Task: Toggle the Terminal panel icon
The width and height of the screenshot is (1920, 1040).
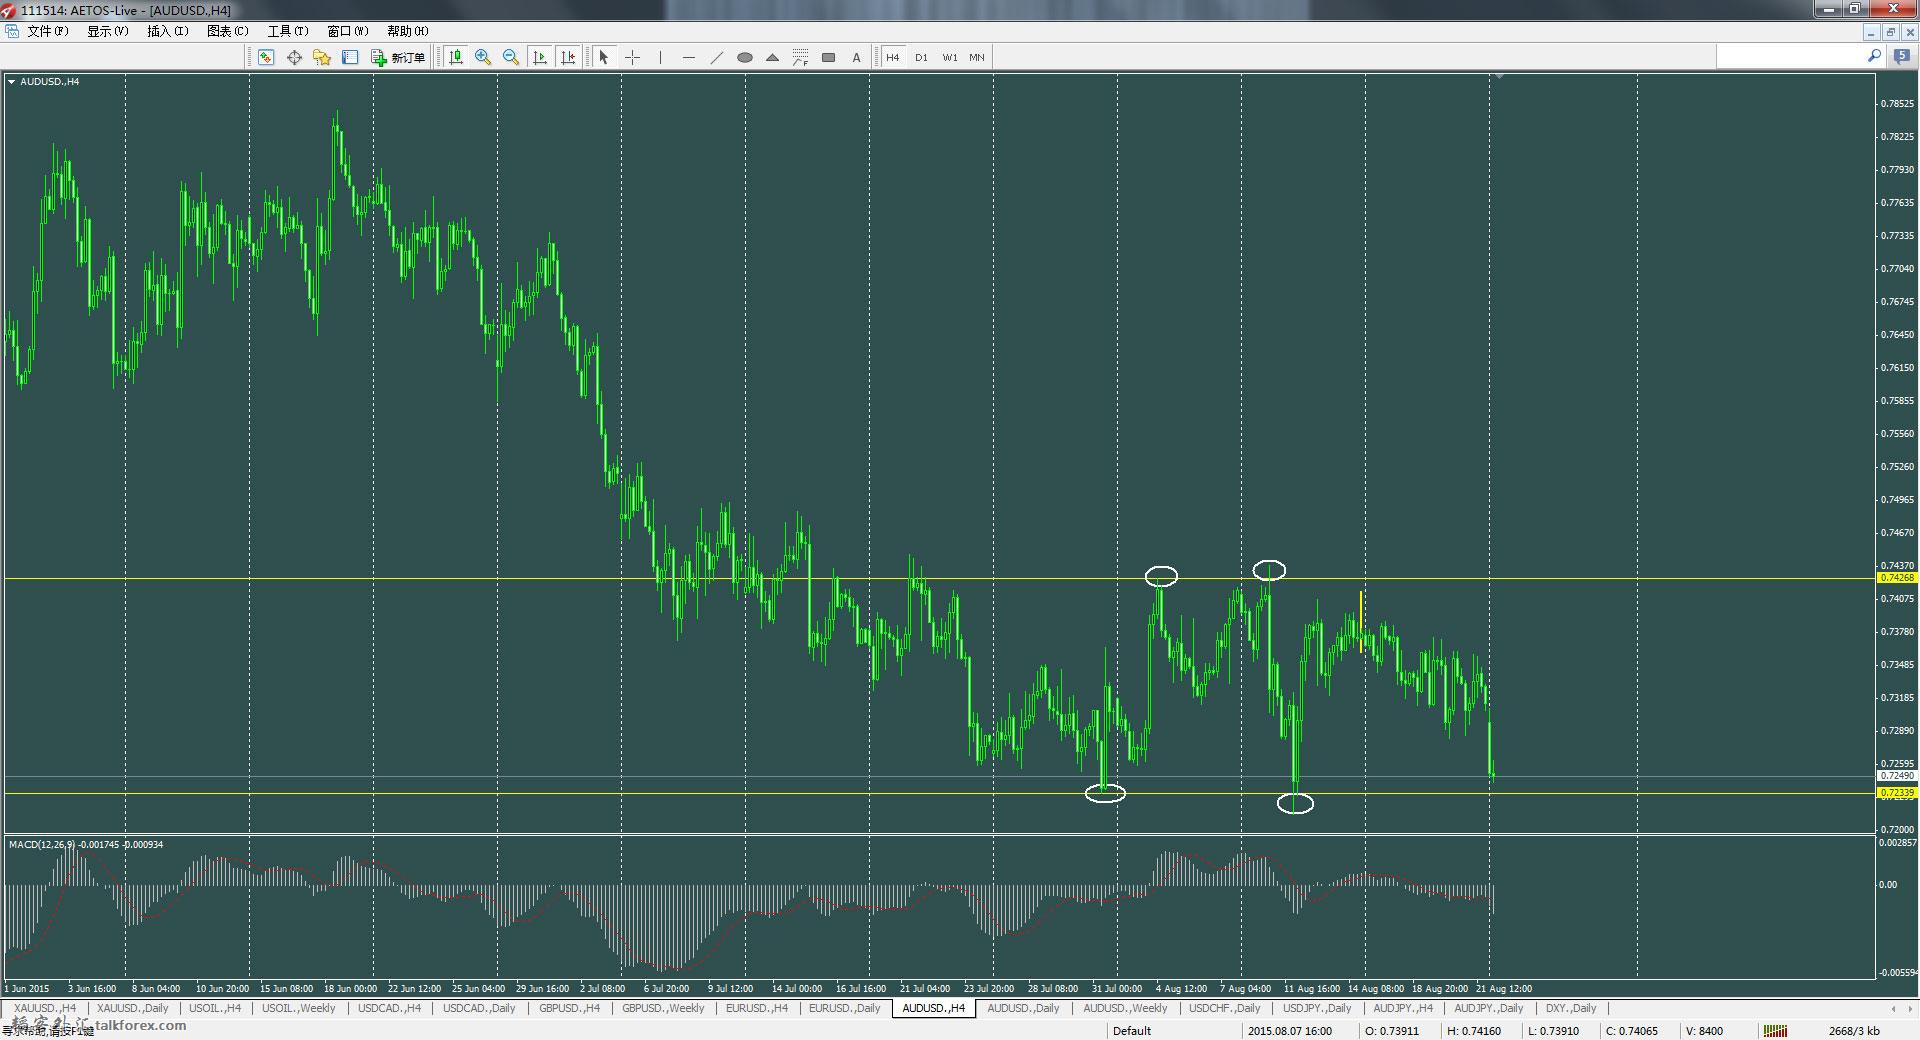Action: (350, 57)
